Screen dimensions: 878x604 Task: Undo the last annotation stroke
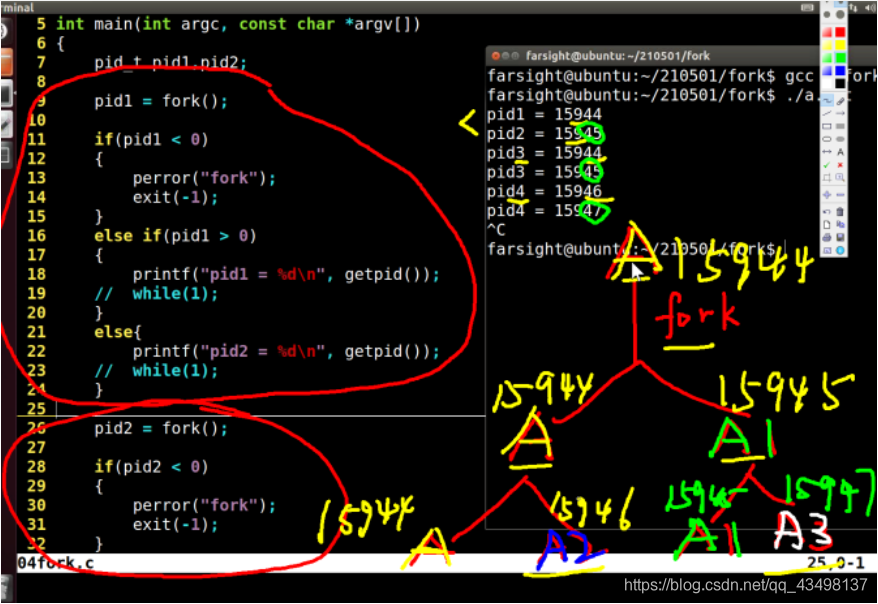pyautogui.click(x=827, y=212)
